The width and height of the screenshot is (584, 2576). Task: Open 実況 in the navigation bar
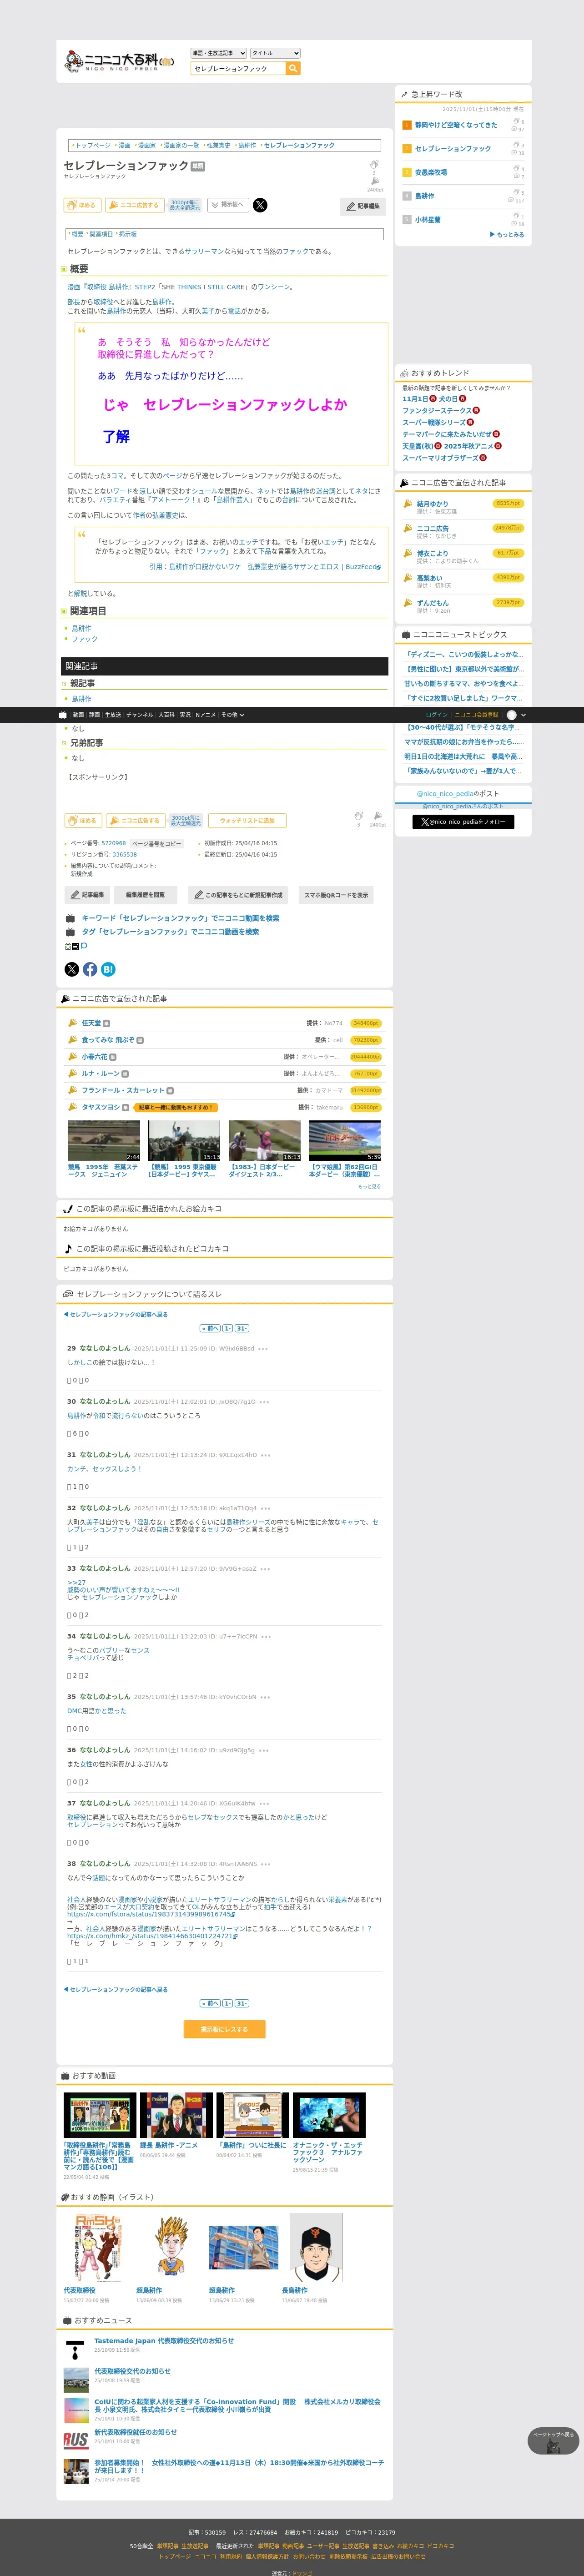coord(185,715)
